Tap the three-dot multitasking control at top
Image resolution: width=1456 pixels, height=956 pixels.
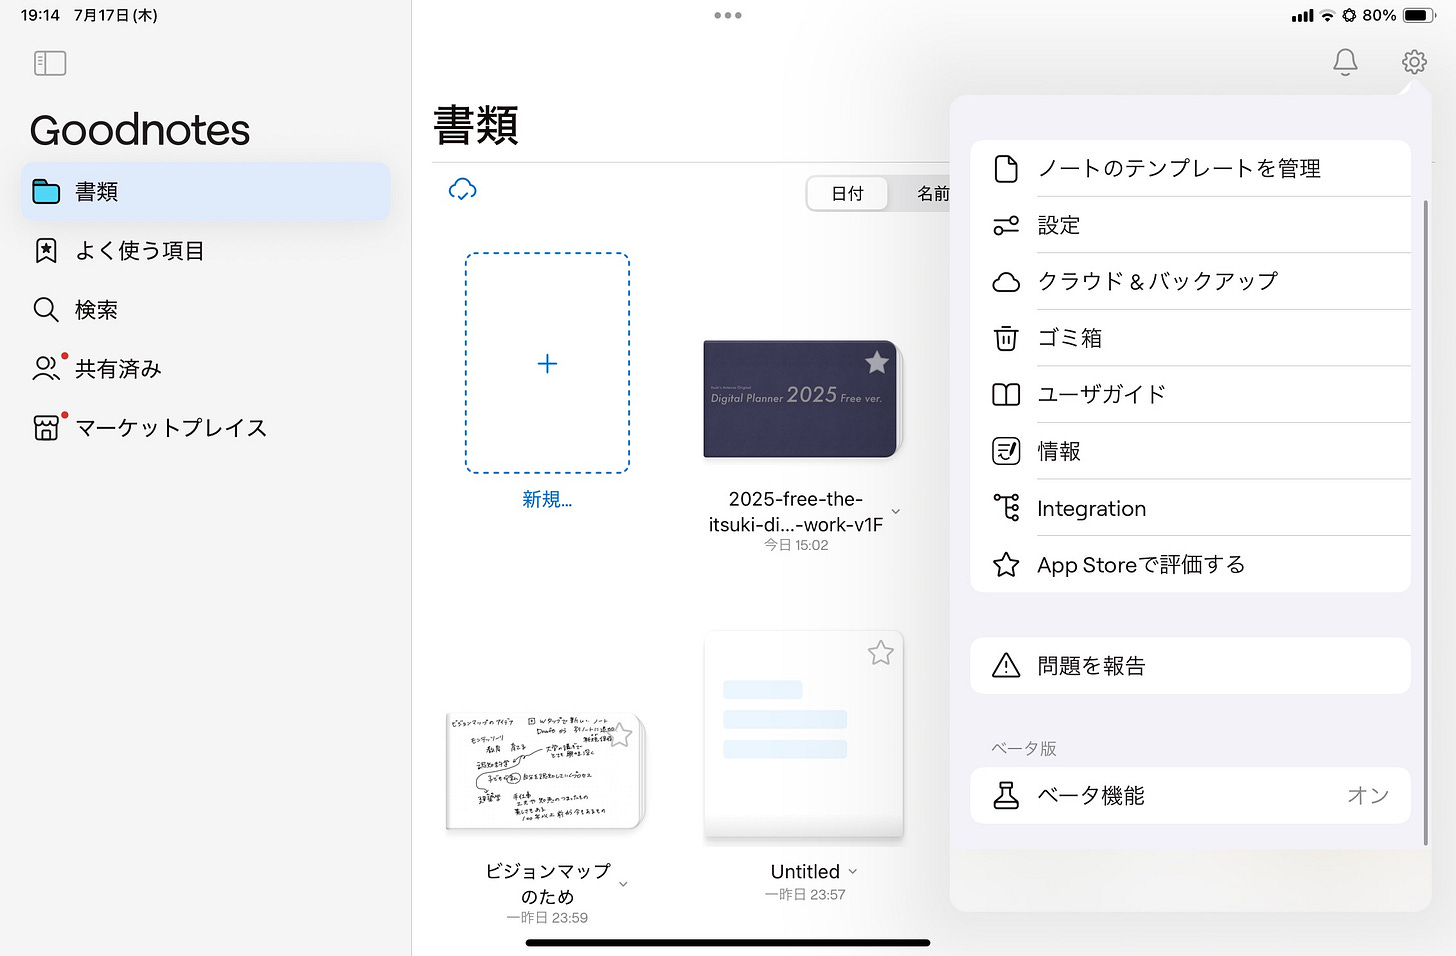(x=728, y=15)
